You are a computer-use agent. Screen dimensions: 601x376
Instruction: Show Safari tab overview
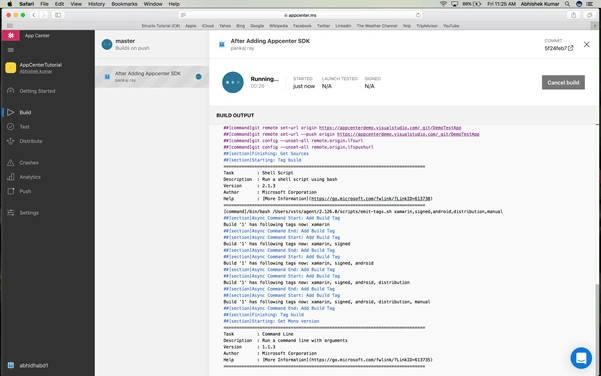589,15
